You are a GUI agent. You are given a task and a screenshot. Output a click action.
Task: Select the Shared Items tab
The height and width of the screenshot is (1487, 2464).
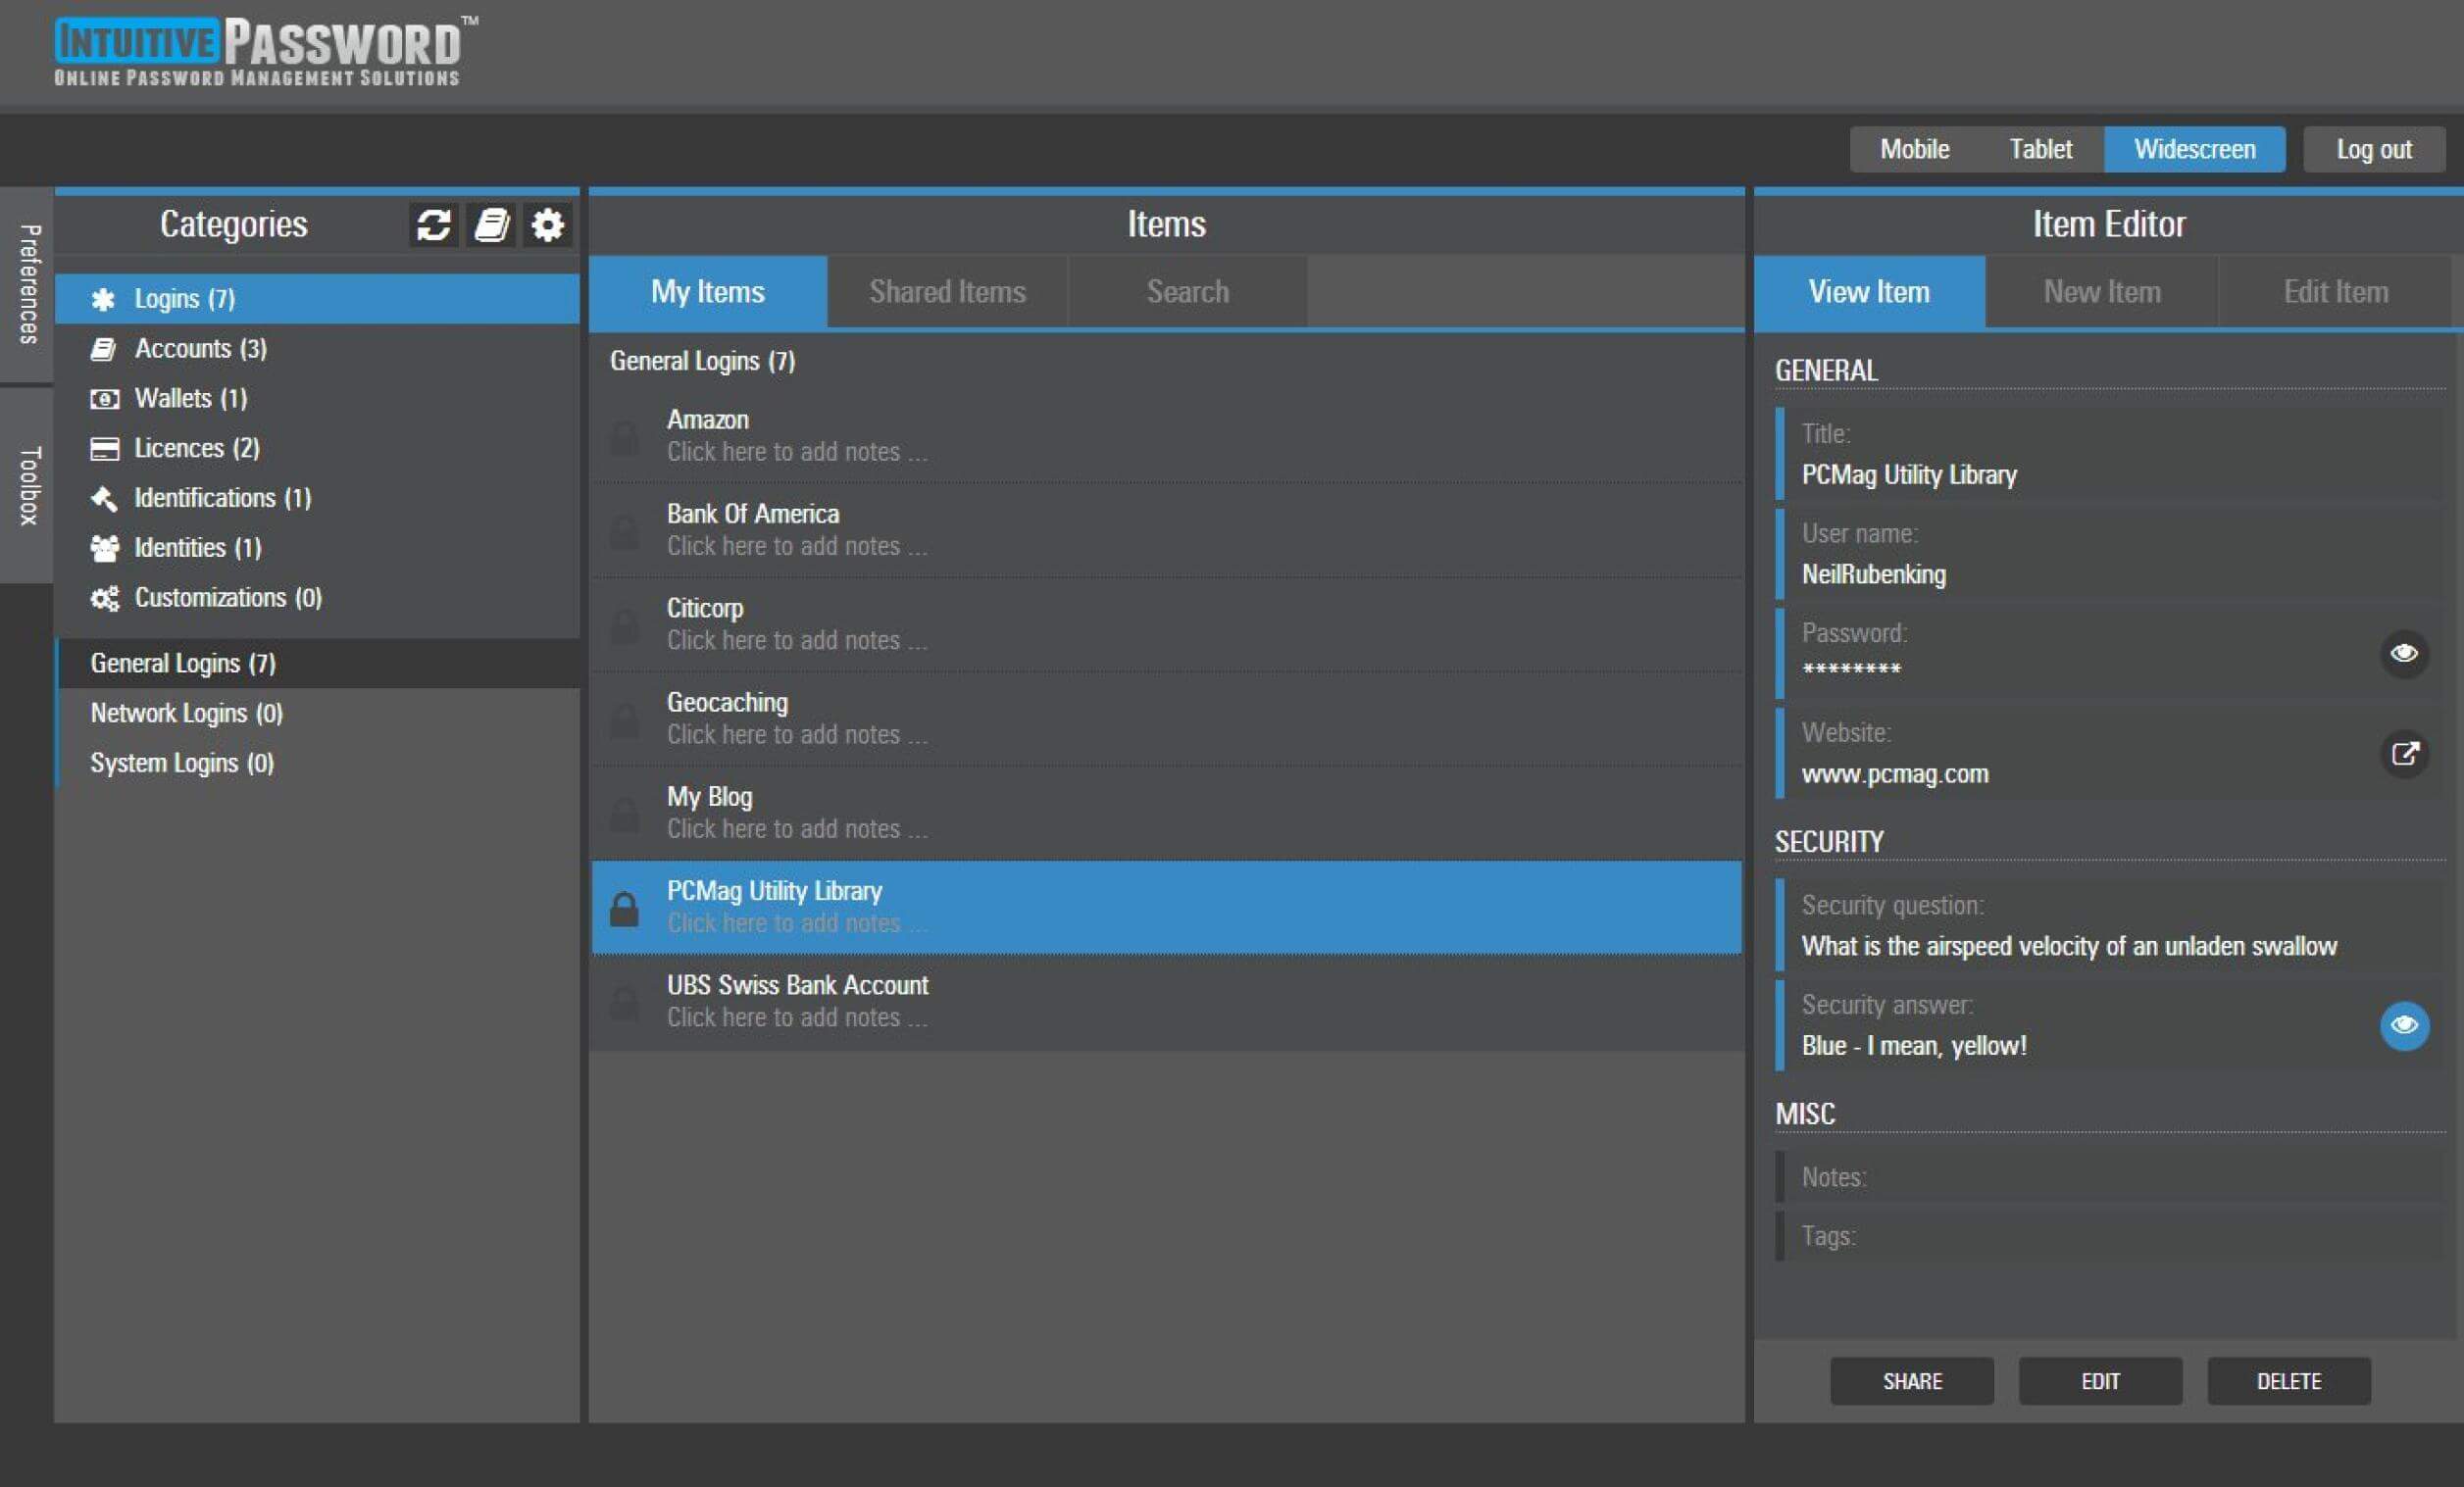click(947, 290)
